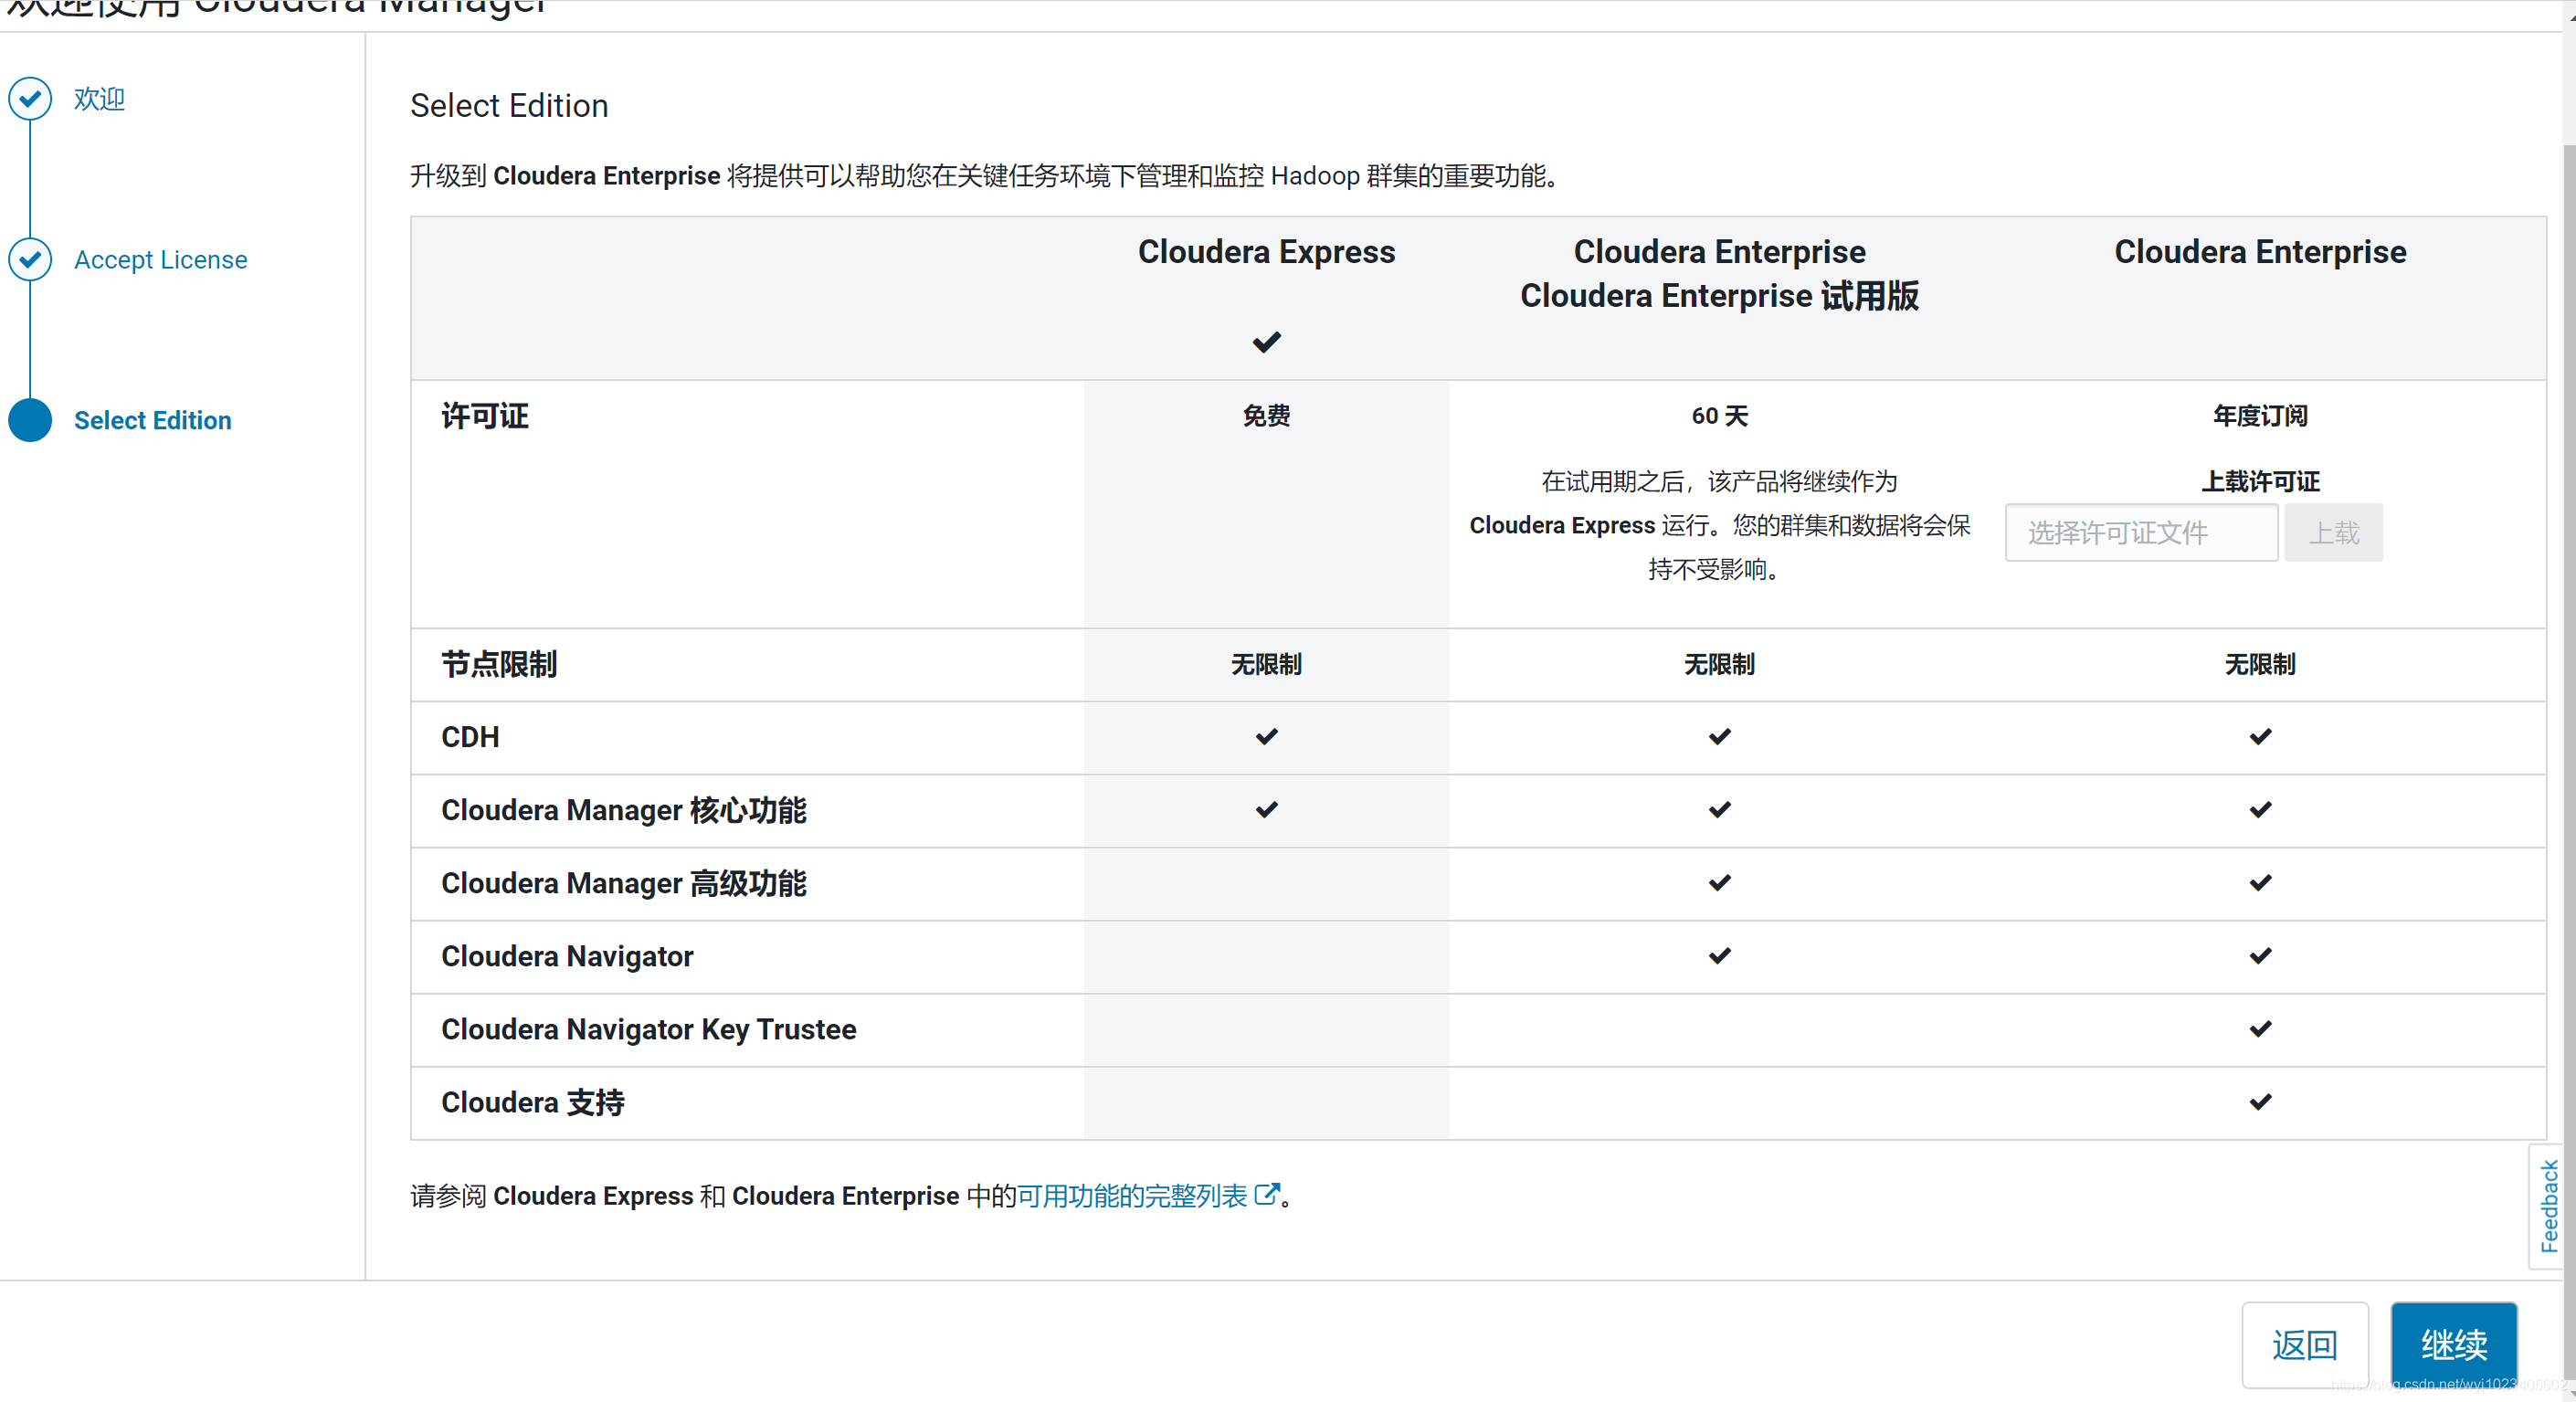
Task: Click the Cloudera Navigator checkmark in trial column
Action: [x=1719, y=956]
